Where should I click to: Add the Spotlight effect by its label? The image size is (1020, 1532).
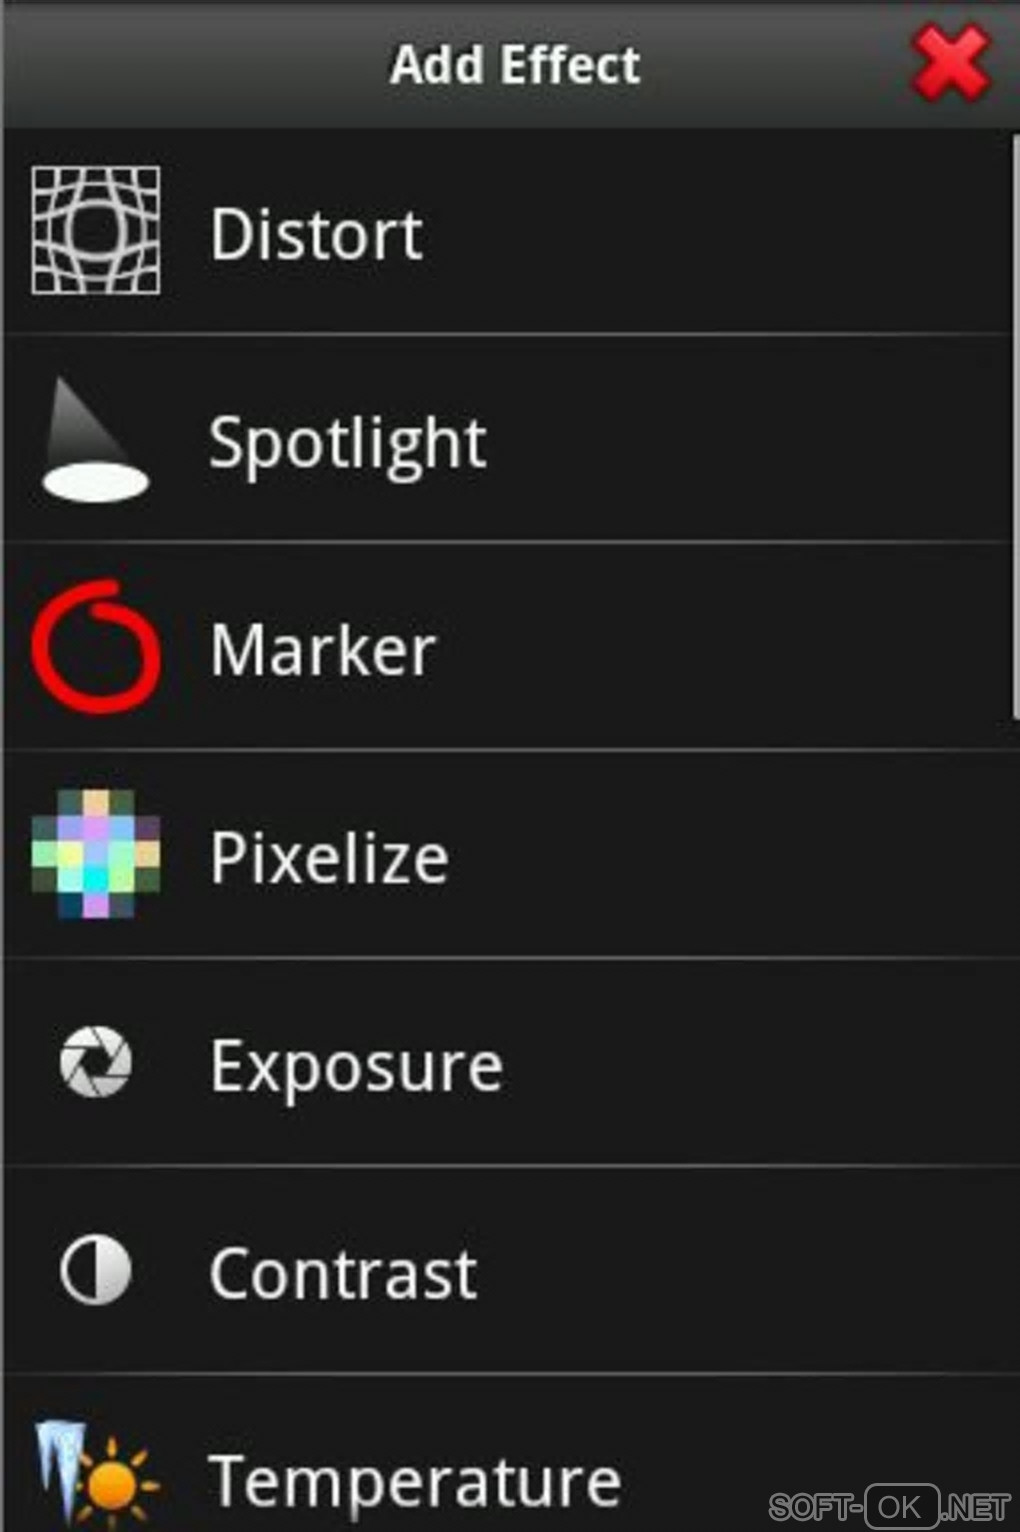click(347, 443)
